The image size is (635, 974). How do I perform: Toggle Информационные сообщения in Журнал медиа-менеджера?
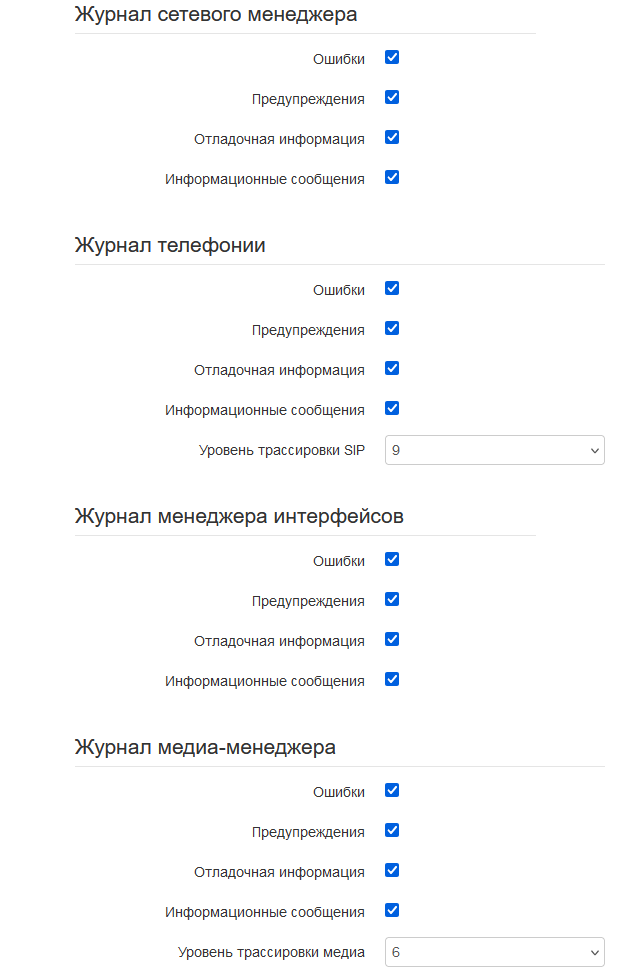tap(392, 911)
